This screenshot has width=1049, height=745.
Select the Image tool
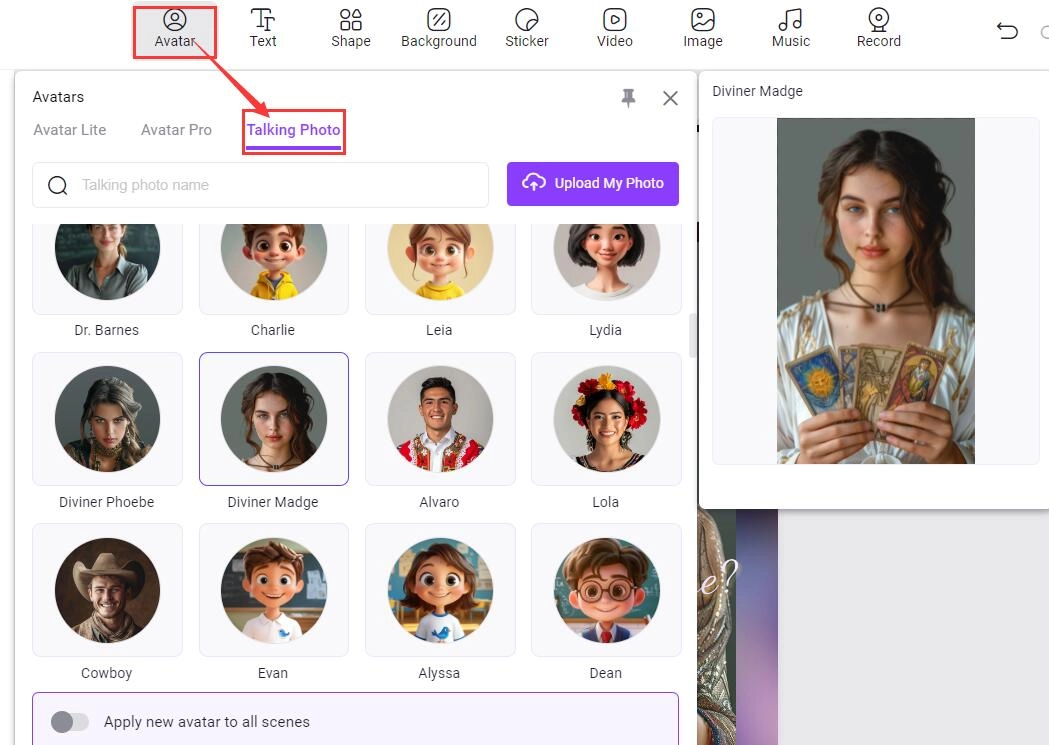coord(703,28)
